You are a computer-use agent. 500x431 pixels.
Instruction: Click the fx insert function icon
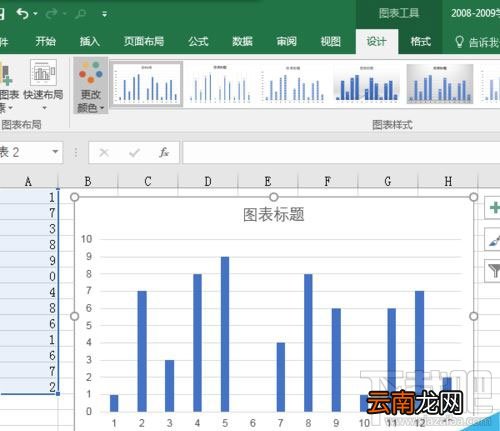[x=164, y=153]
